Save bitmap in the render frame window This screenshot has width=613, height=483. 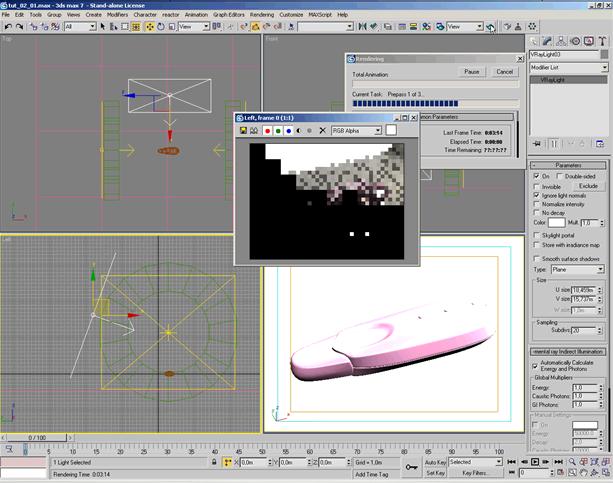pyautogui.click(x=243, y=131)
